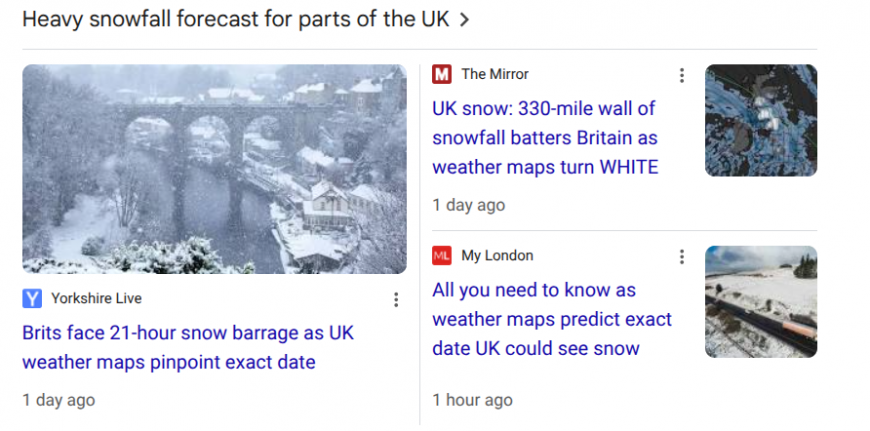870x431 pixels.
Task: Read the All you need to know article
Action: (551, 319)
